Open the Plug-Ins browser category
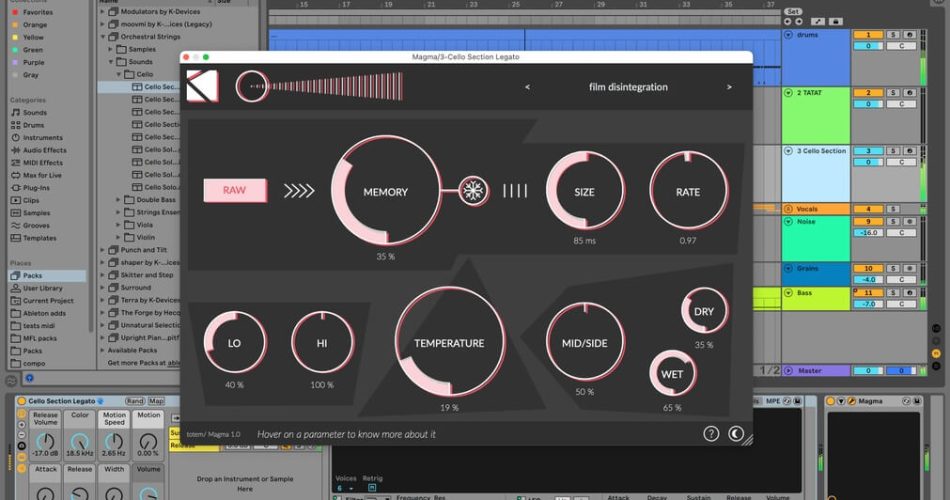This screenshot has width=950, height=500. pos(36,188)
